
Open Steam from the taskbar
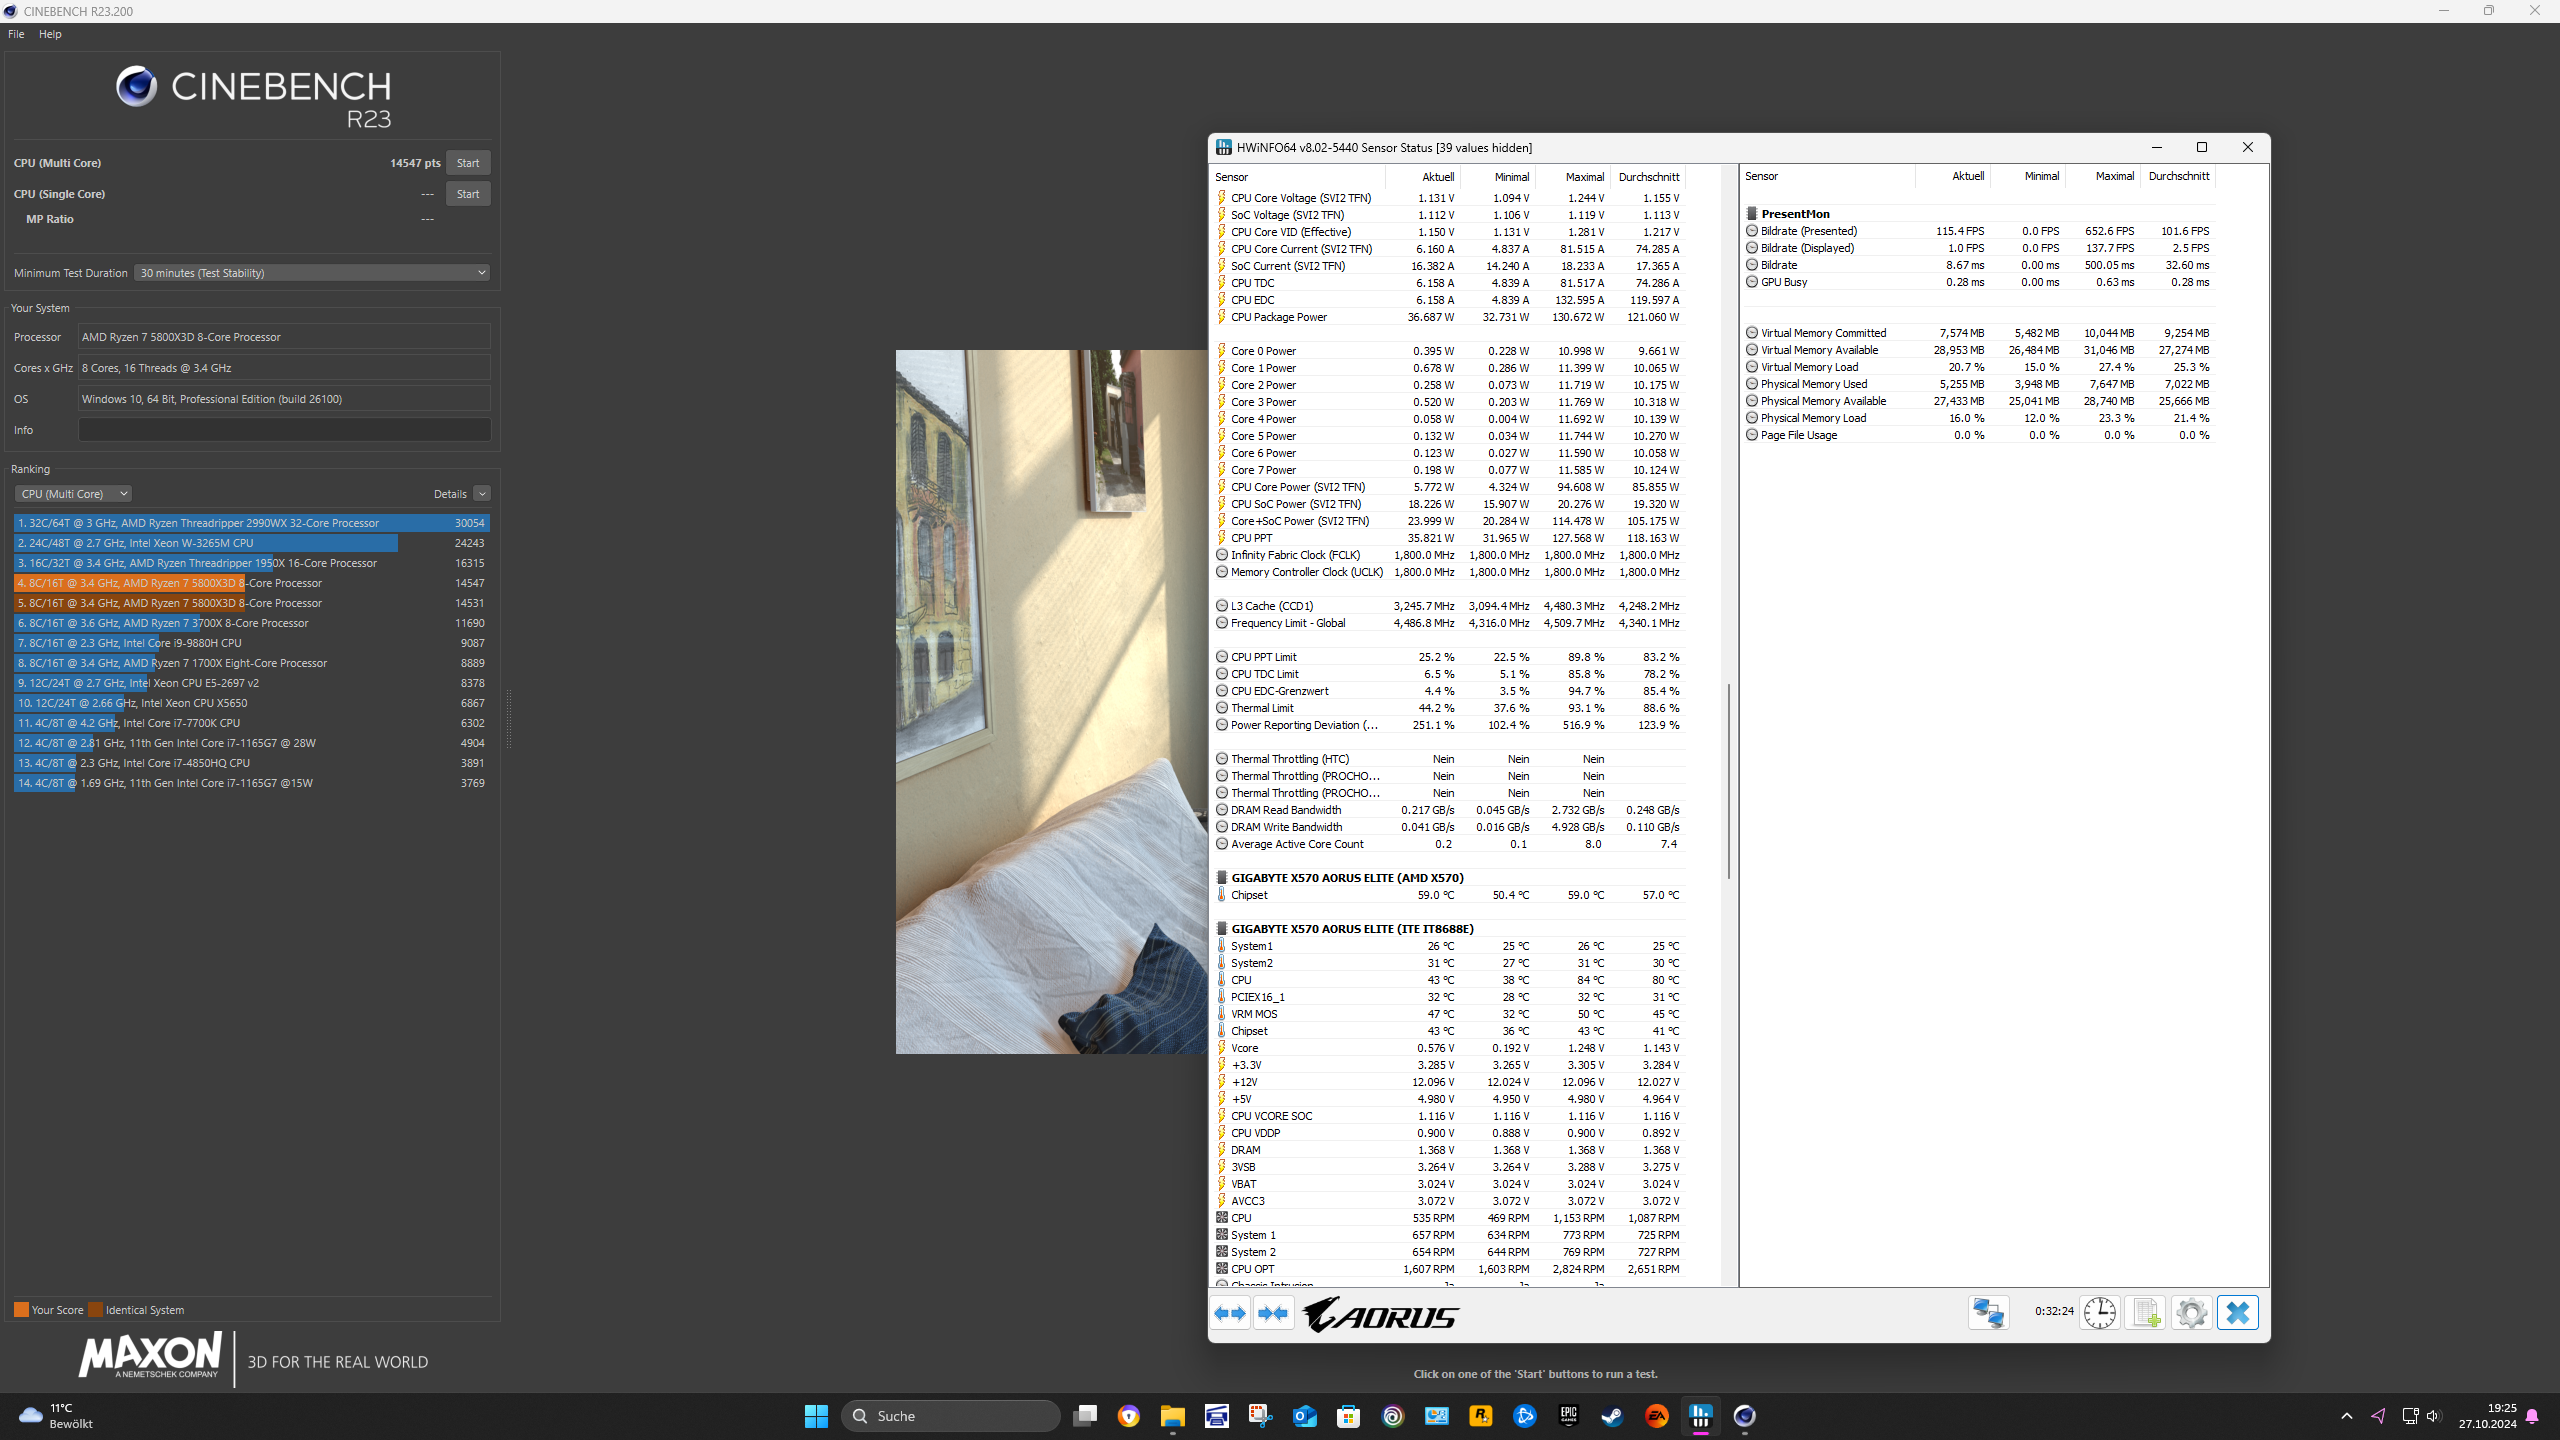pyautogui.click(x=1612, y=1416)
